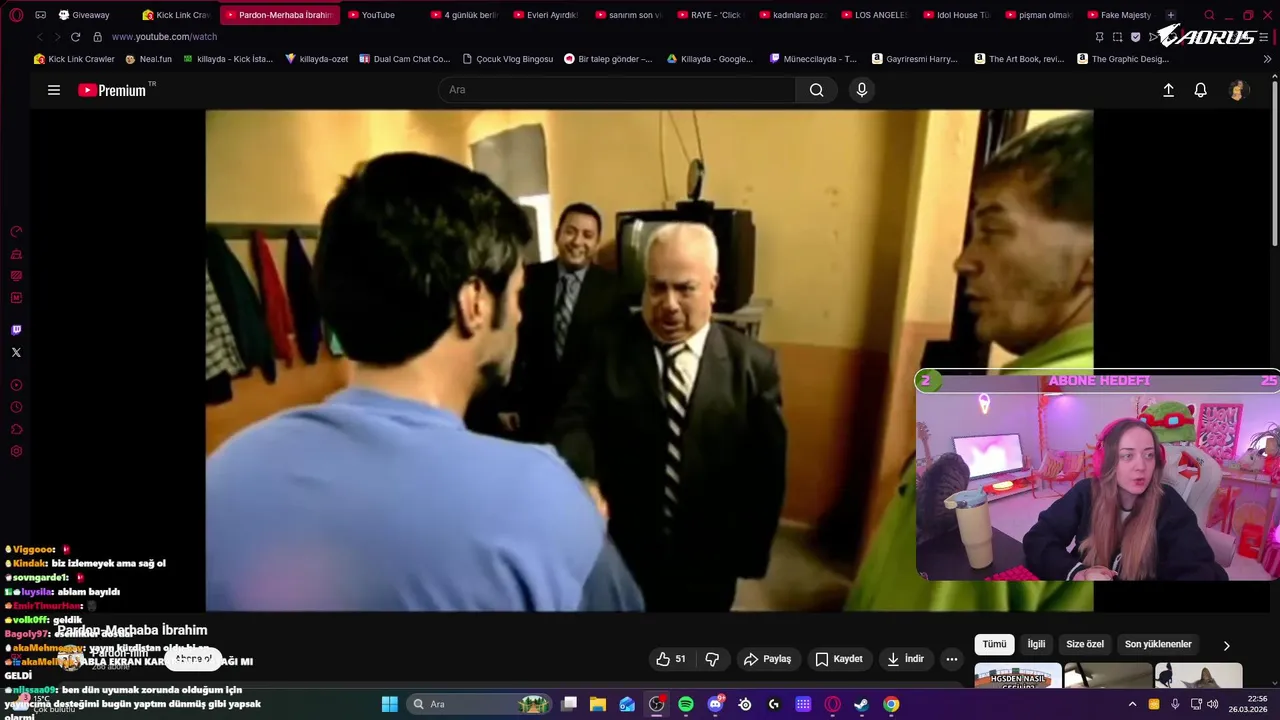Screen dimensions: 1280x720
Task: Reload the page with the refresh icon
Action: point(75,37)
